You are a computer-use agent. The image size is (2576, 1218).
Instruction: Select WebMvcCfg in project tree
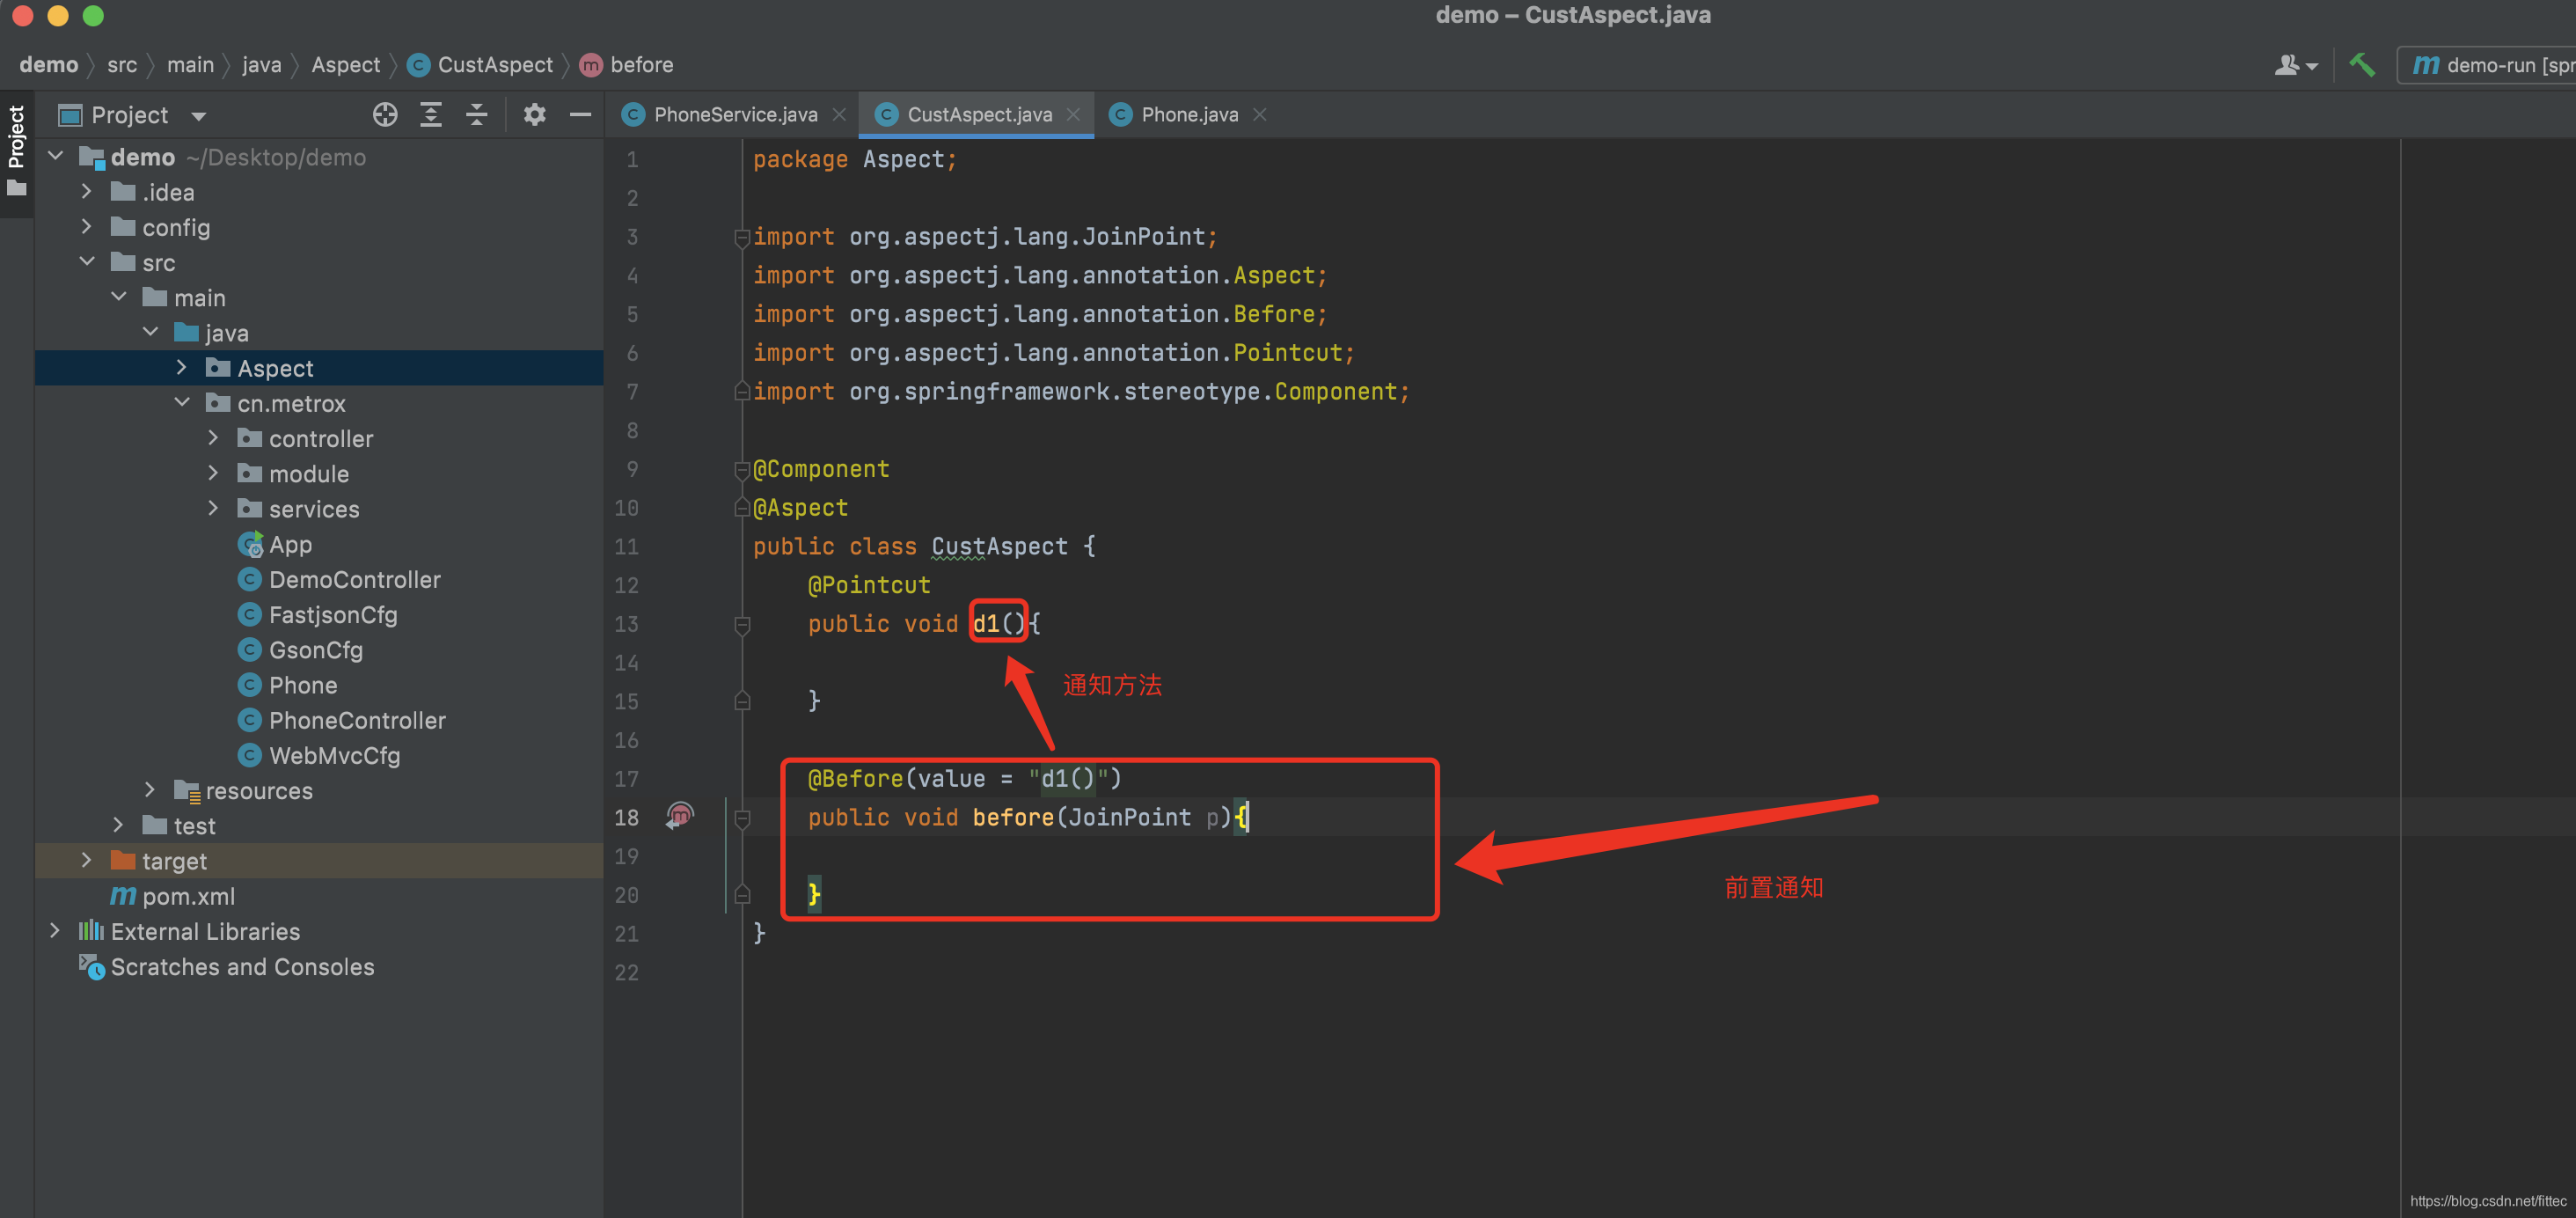pos(320,755)
